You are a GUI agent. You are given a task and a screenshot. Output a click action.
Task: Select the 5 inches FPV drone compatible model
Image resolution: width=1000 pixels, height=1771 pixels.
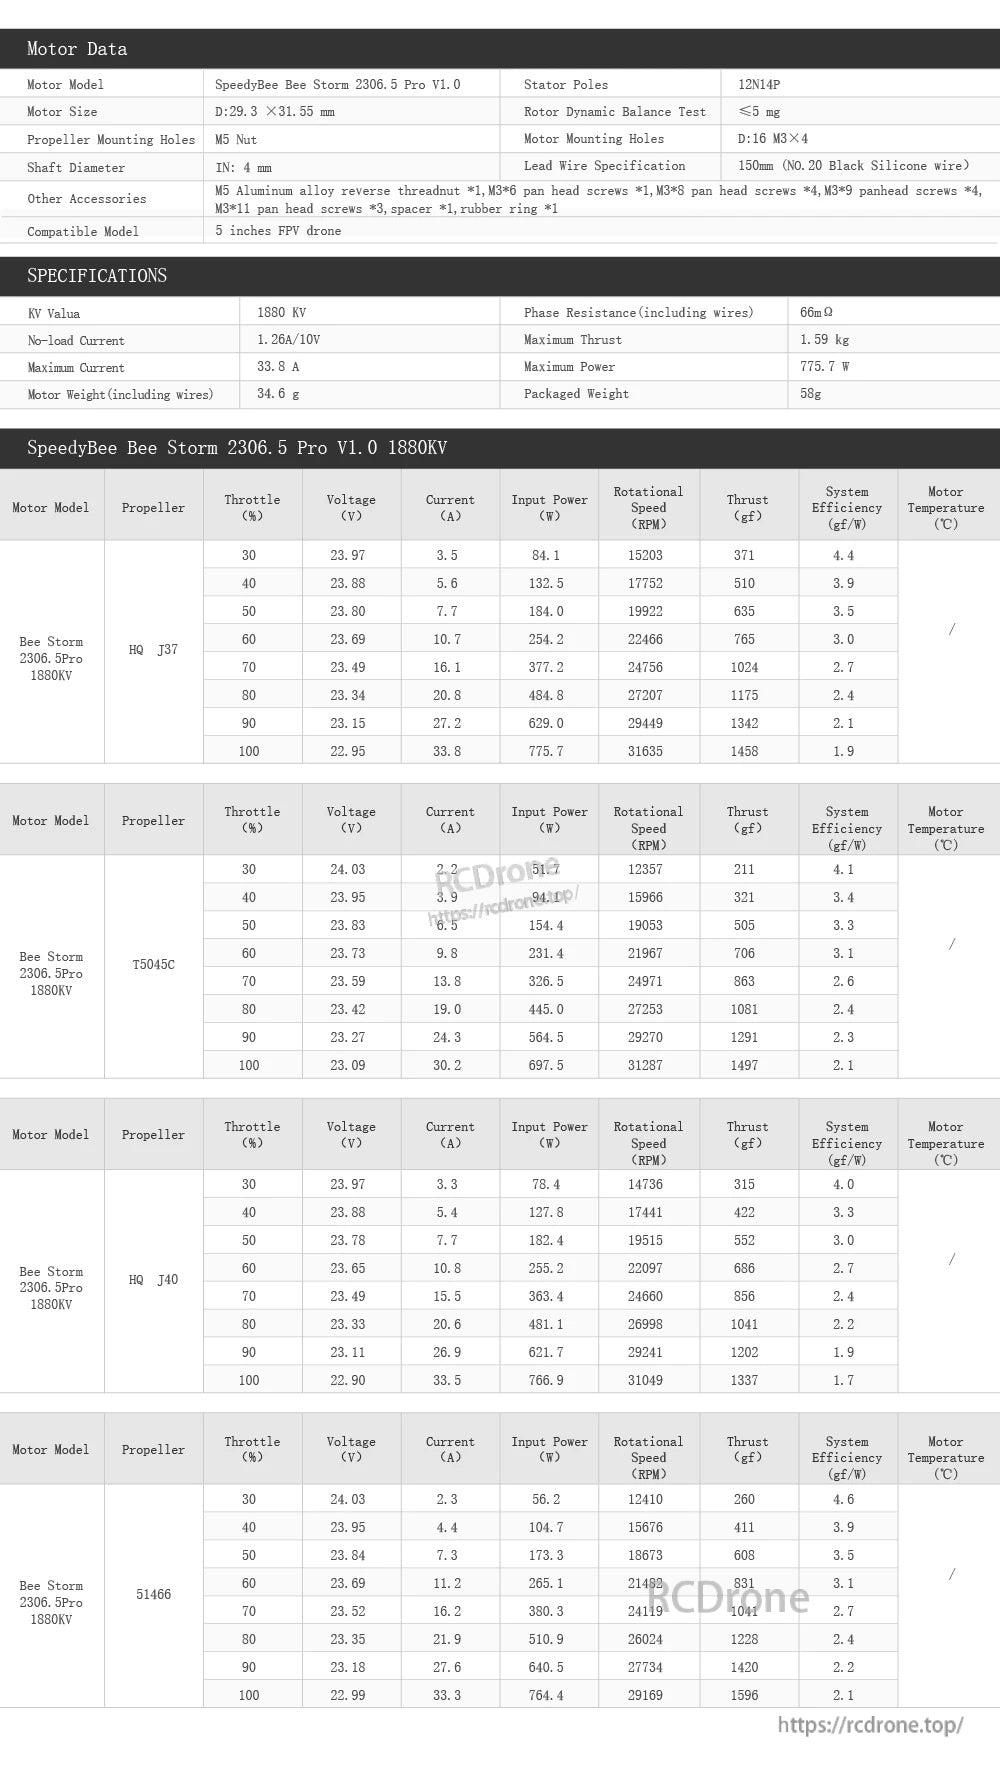[x=278, y=231]
